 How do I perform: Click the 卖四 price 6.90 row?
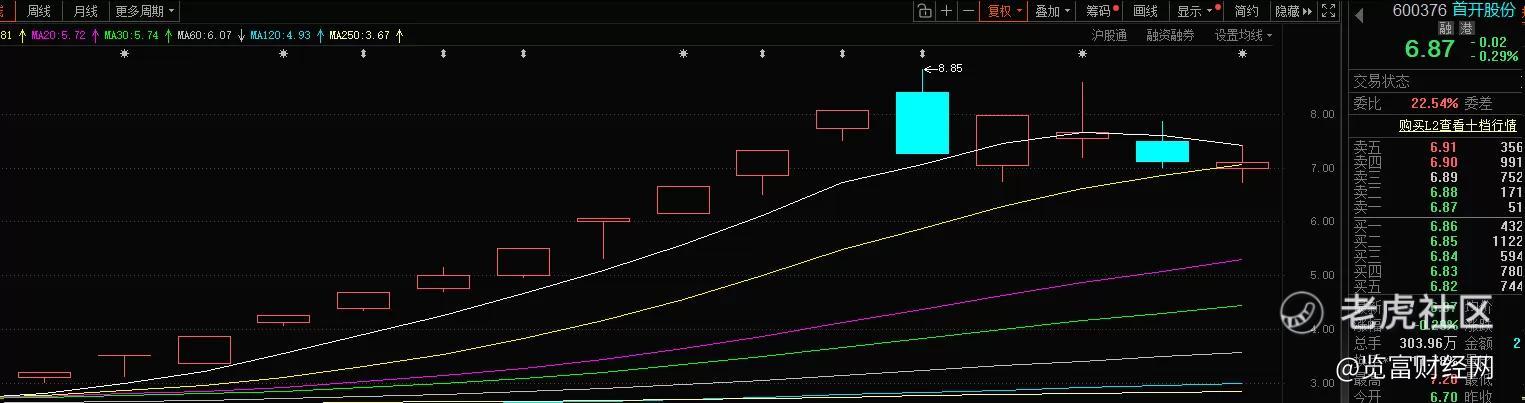tap(1437, 162)
